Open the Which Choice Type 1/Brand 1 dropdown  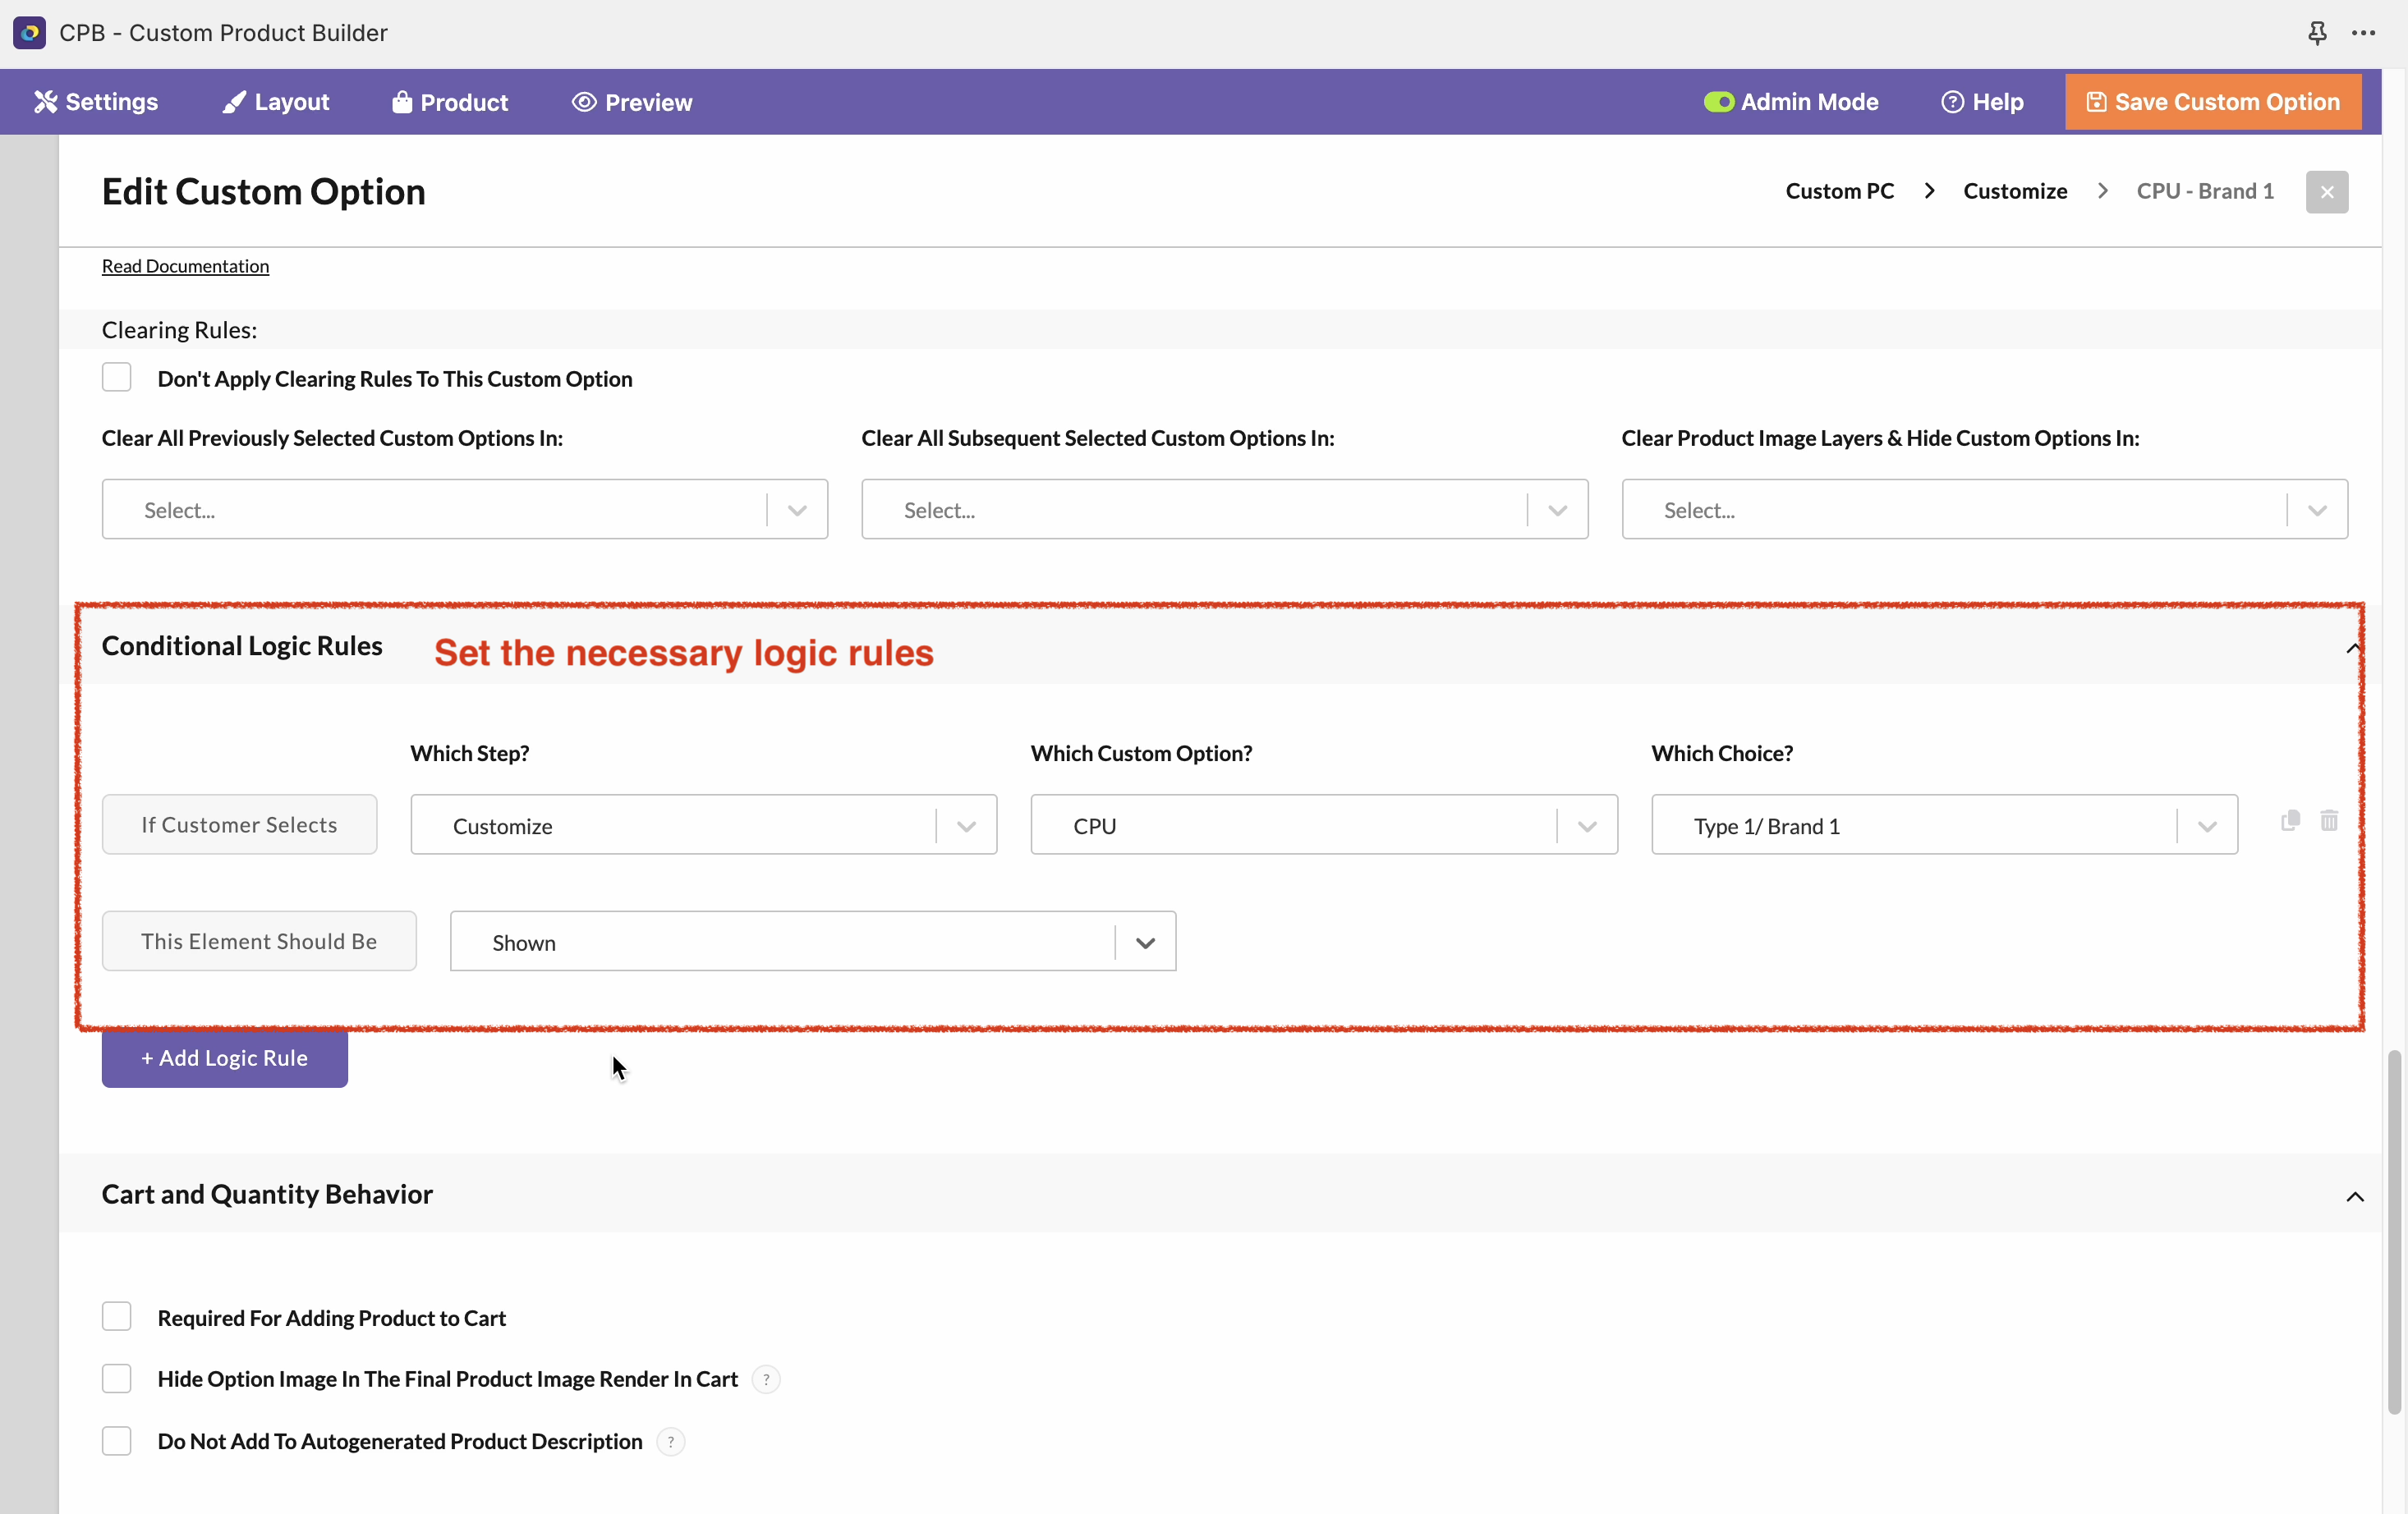coord(1943,825)
